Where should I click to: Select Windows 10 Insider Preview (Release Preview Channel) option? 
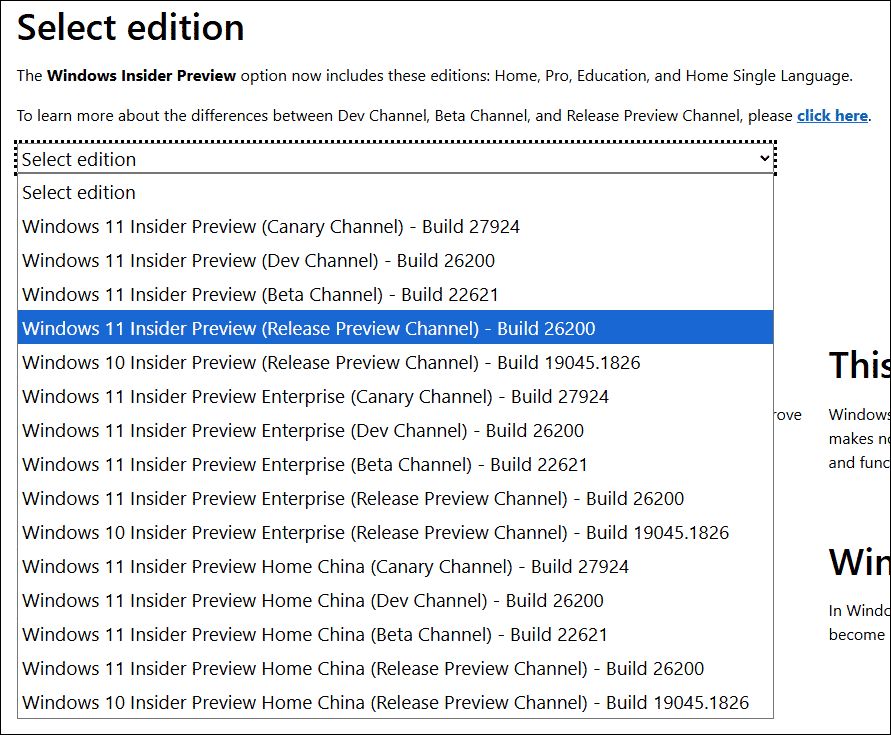click(x=395, y=362)
